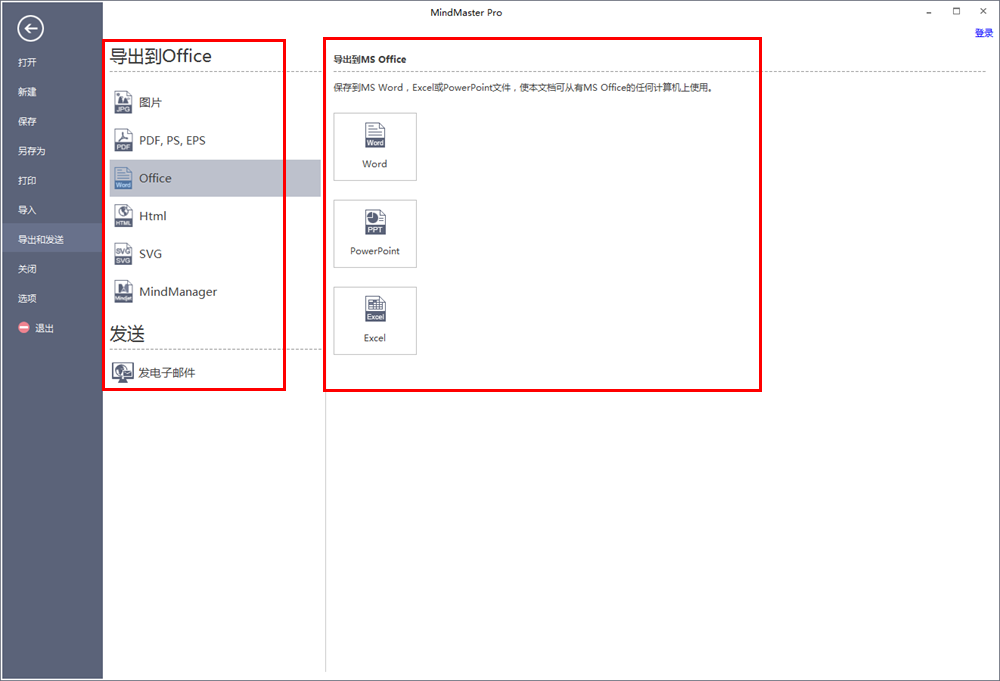Select 导入 in the sidebar

pos(28,210)
